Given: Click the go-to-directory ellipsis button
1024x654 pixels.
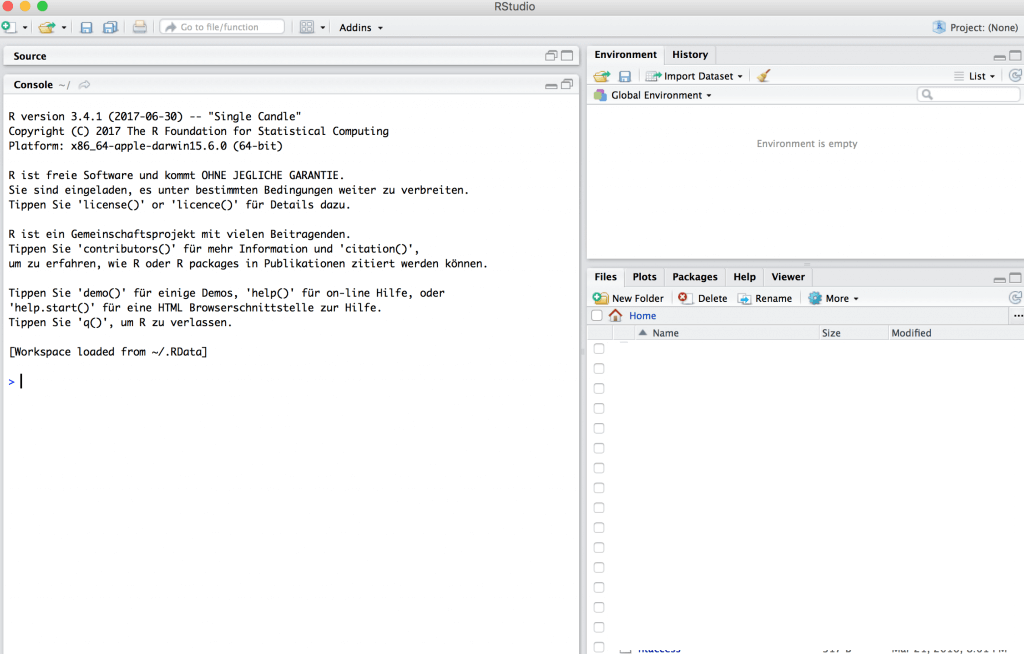Looking at the screenshot, I should [1017, 316].
